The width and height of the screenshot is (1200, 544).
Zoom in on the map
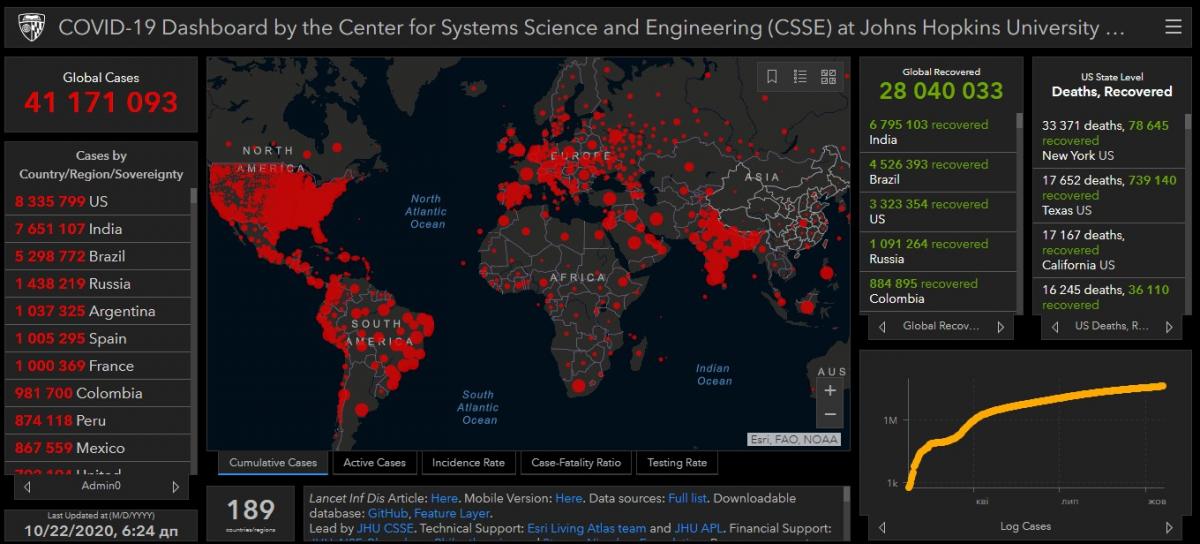[830, 391]
